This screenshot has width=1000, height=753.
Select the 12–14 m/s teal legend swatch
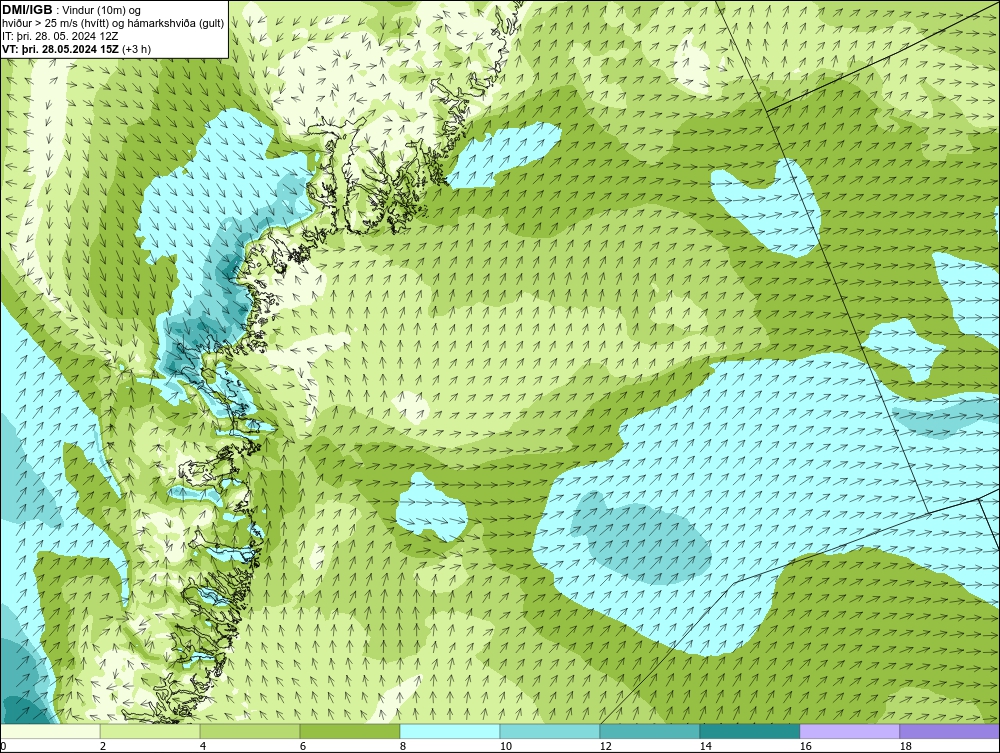(x=649, y=731)
